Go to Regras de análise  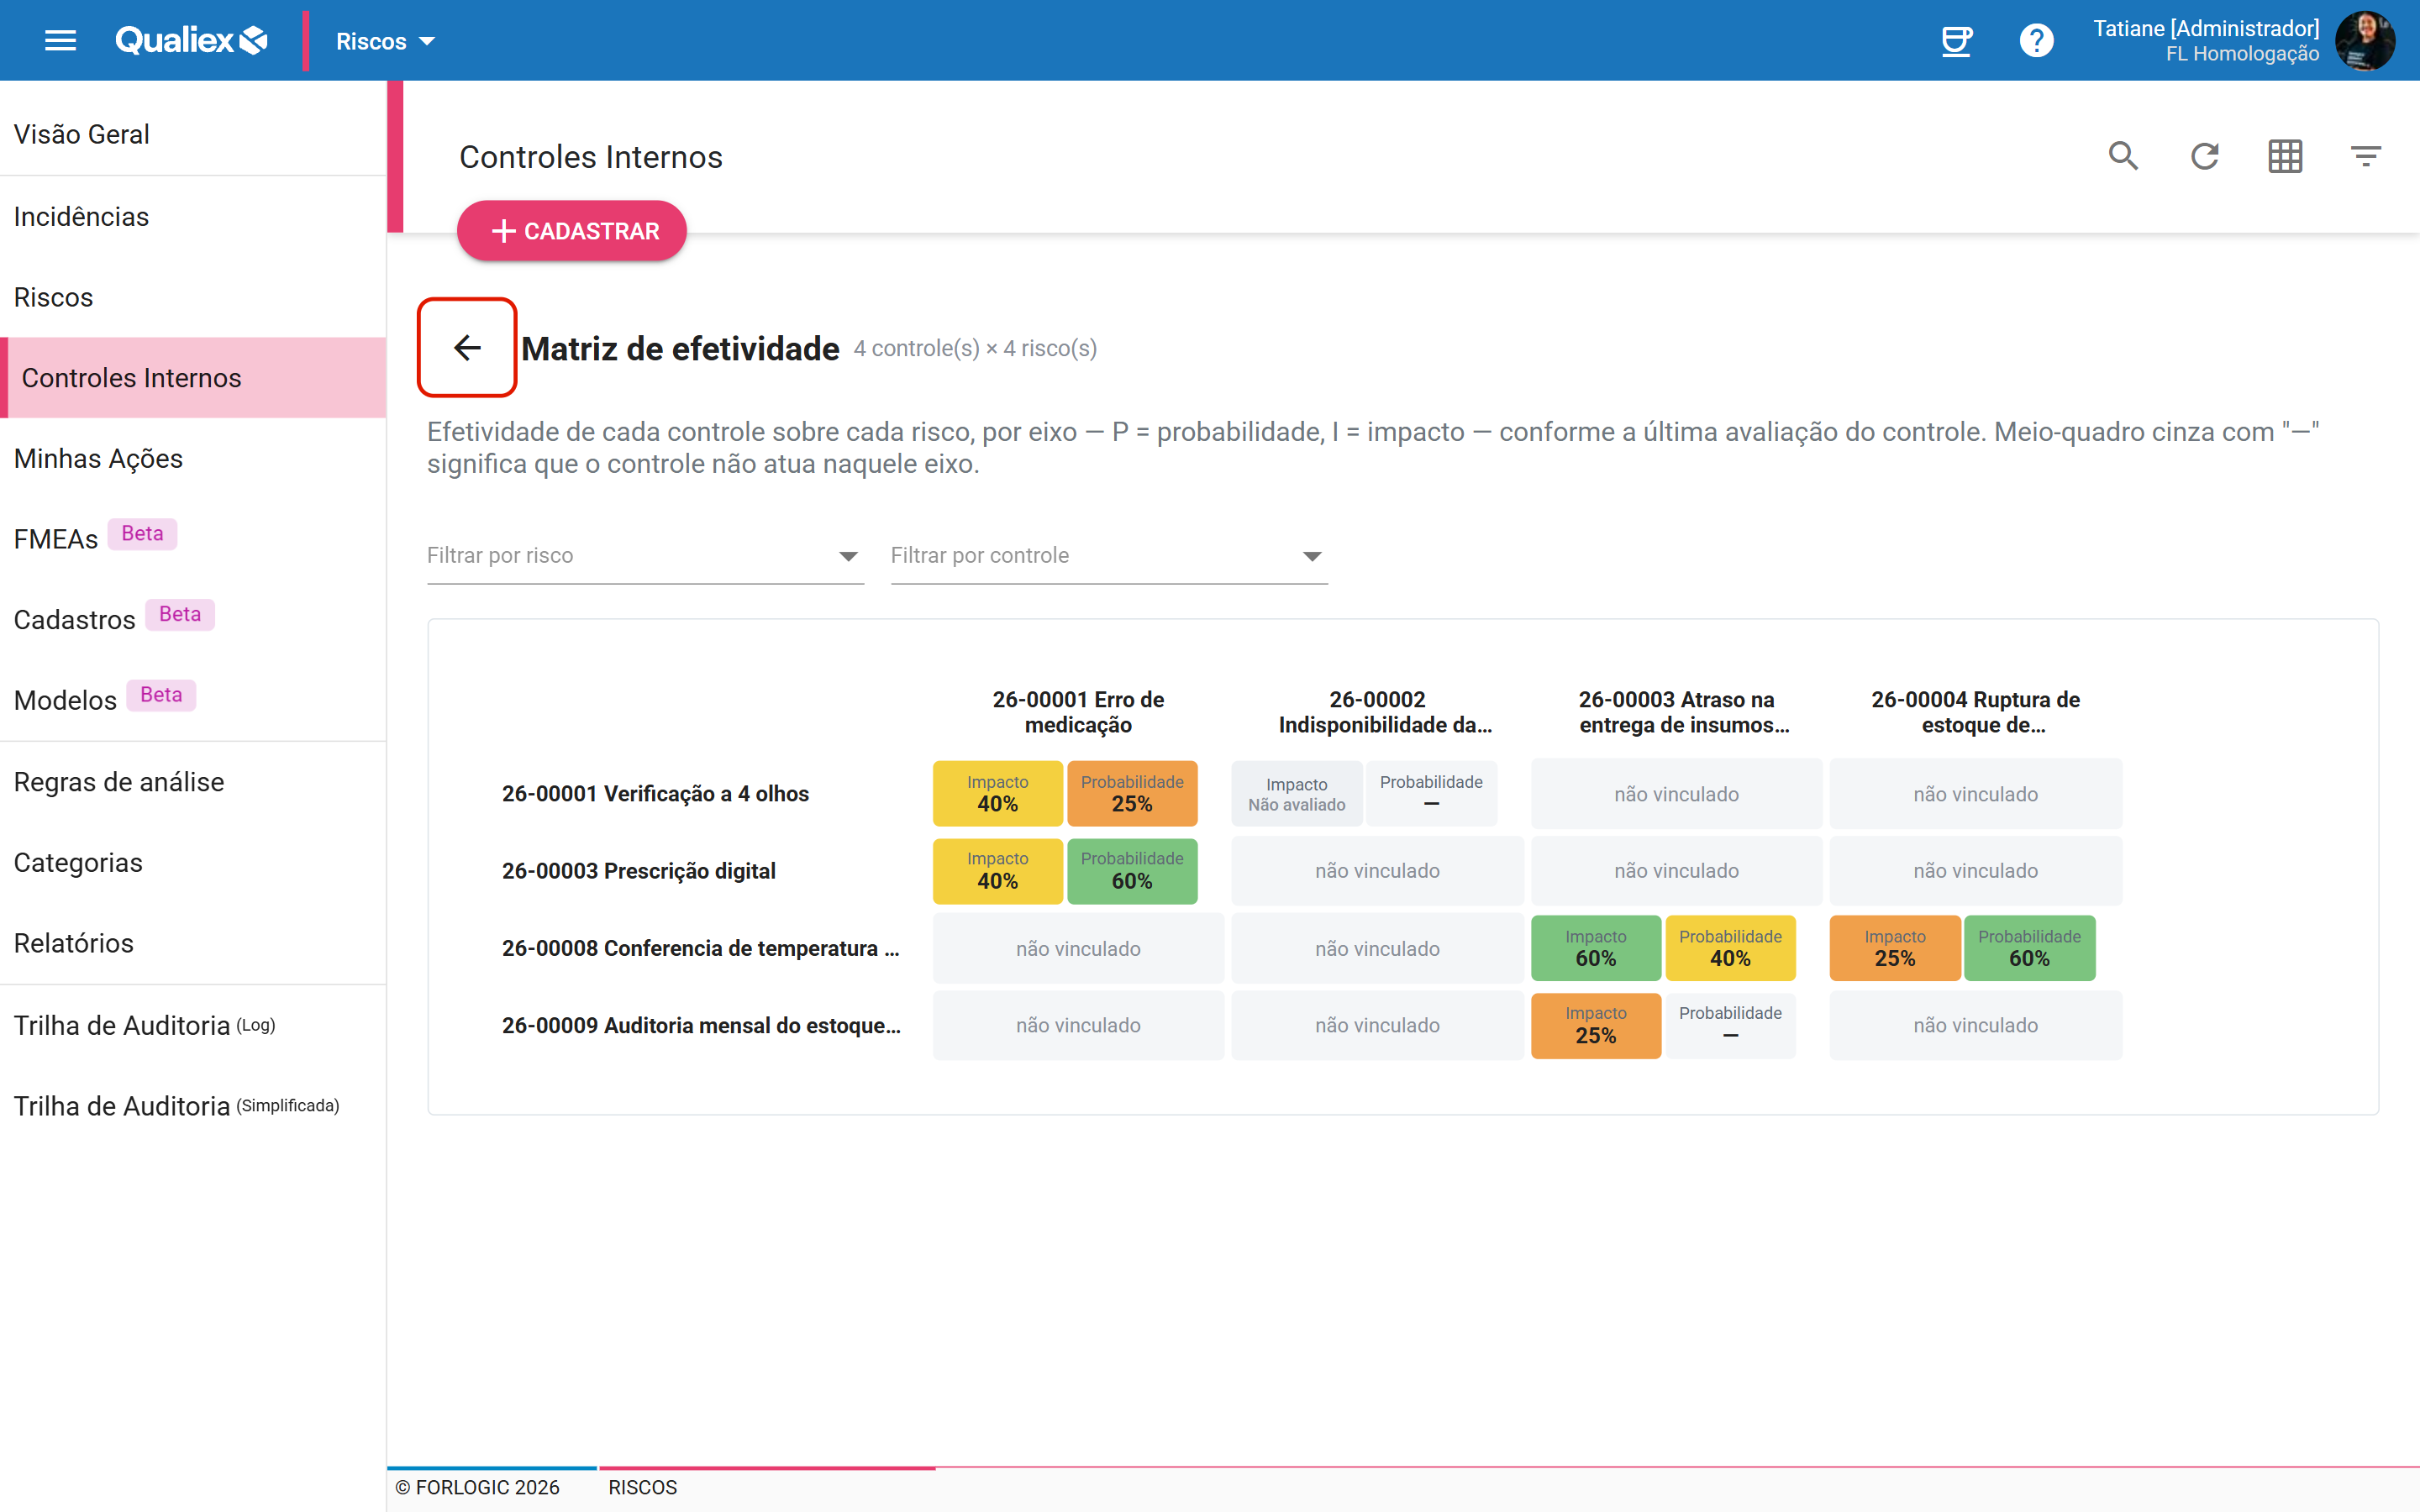coord(193,782)
